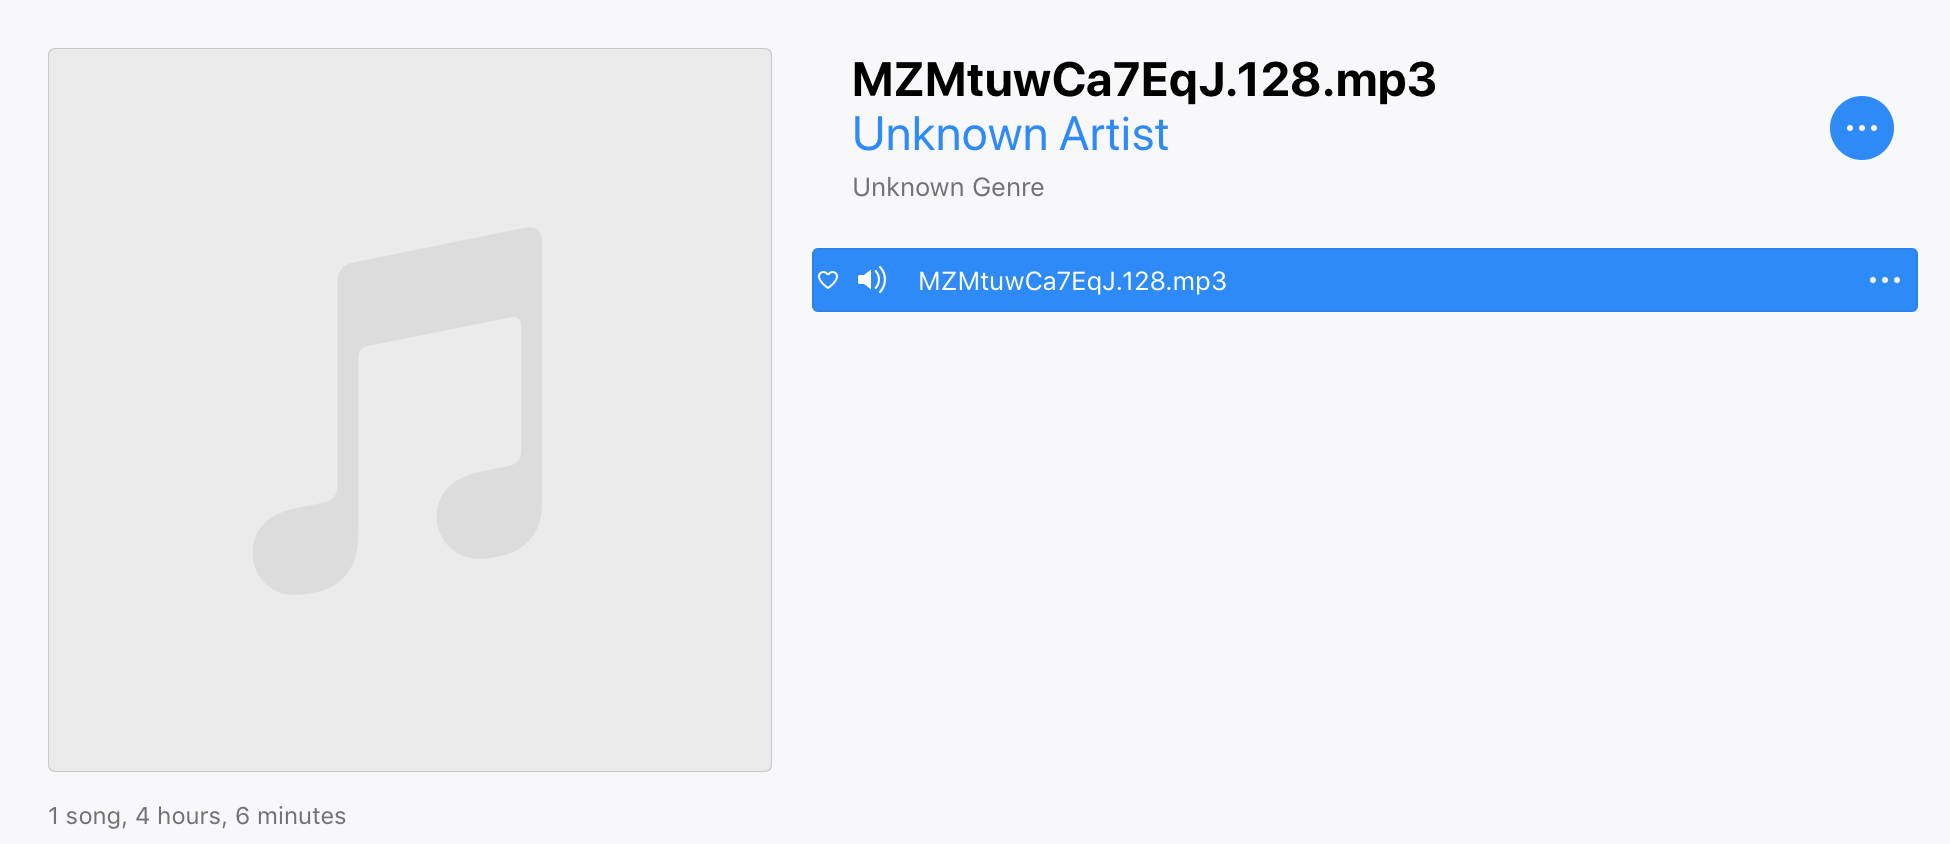This screenshot has width=1950, height=844.
Task: Go to the artist page via Unknown Artist
Action: [x=1010, y=134]
